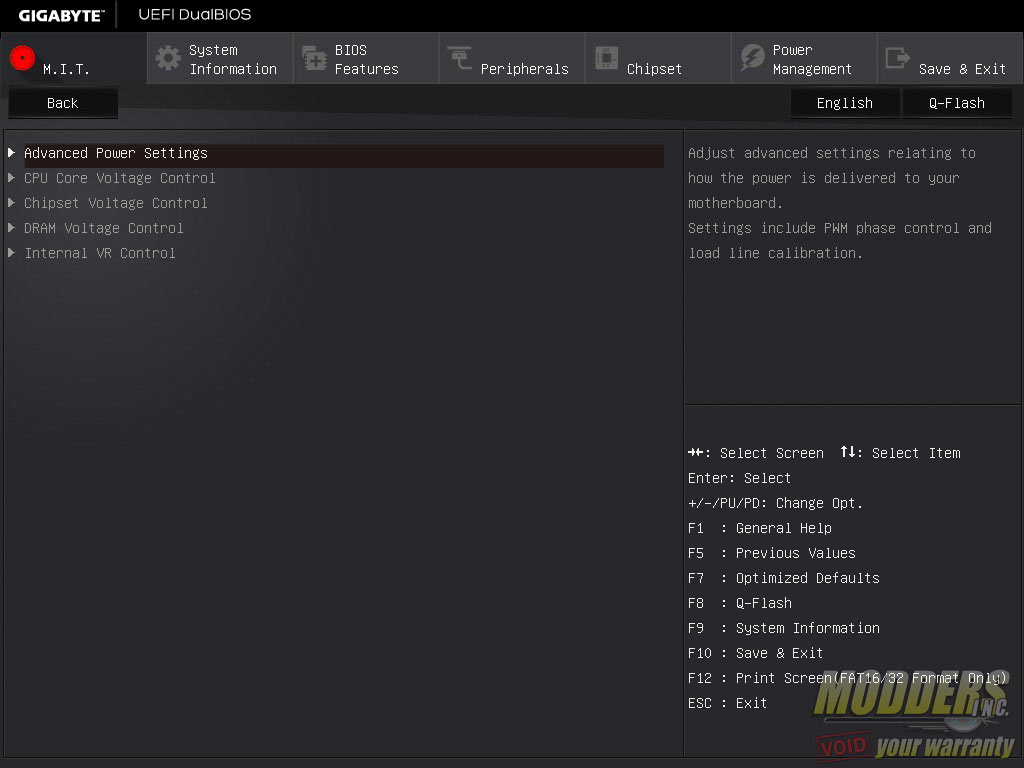Click the F10 Save & Exit hint
Image resolution: width=1024 pixels, height=768 pixels.
tap(756, 653)
